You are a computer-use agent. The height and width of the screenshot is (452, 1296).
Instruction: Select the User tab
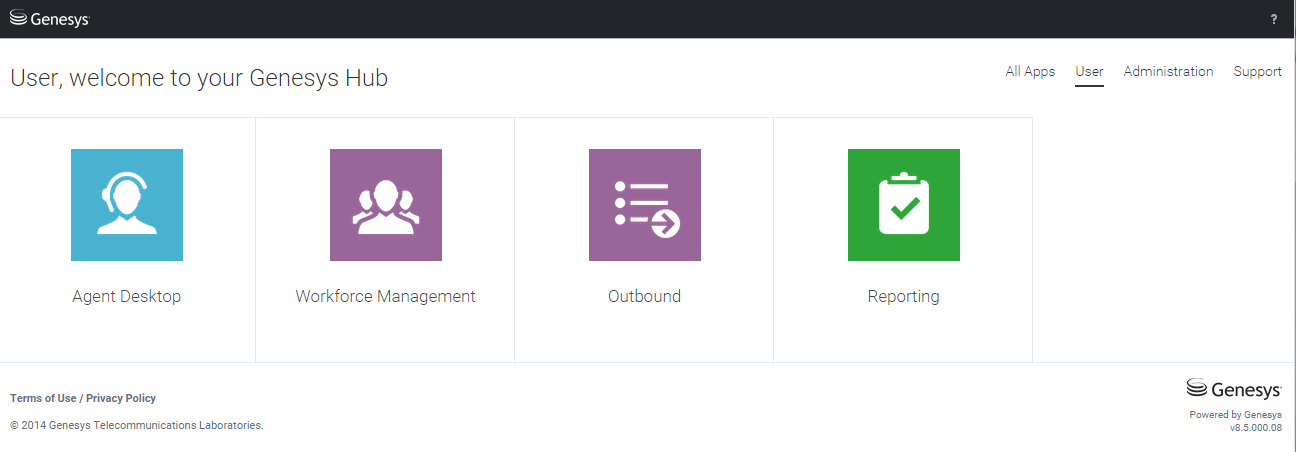(1089, 72)
